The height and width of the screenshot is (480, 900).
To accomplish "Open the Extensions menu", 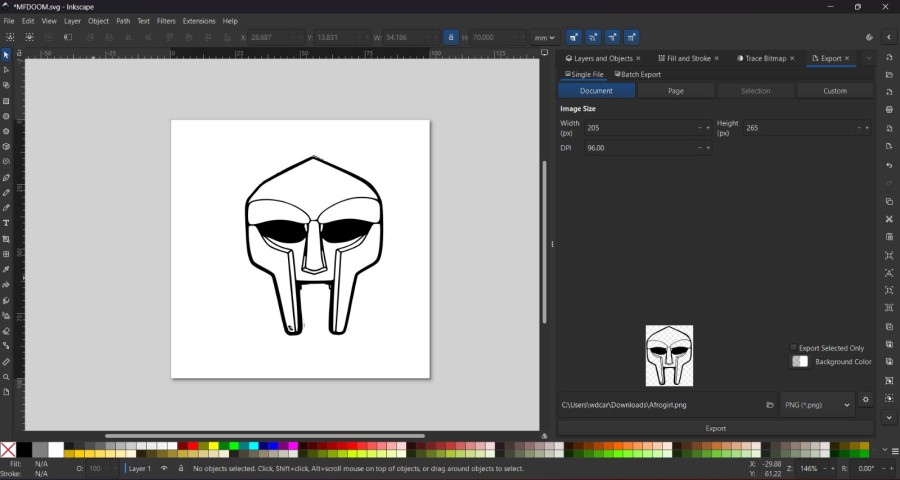I will (x=198, y=20).
